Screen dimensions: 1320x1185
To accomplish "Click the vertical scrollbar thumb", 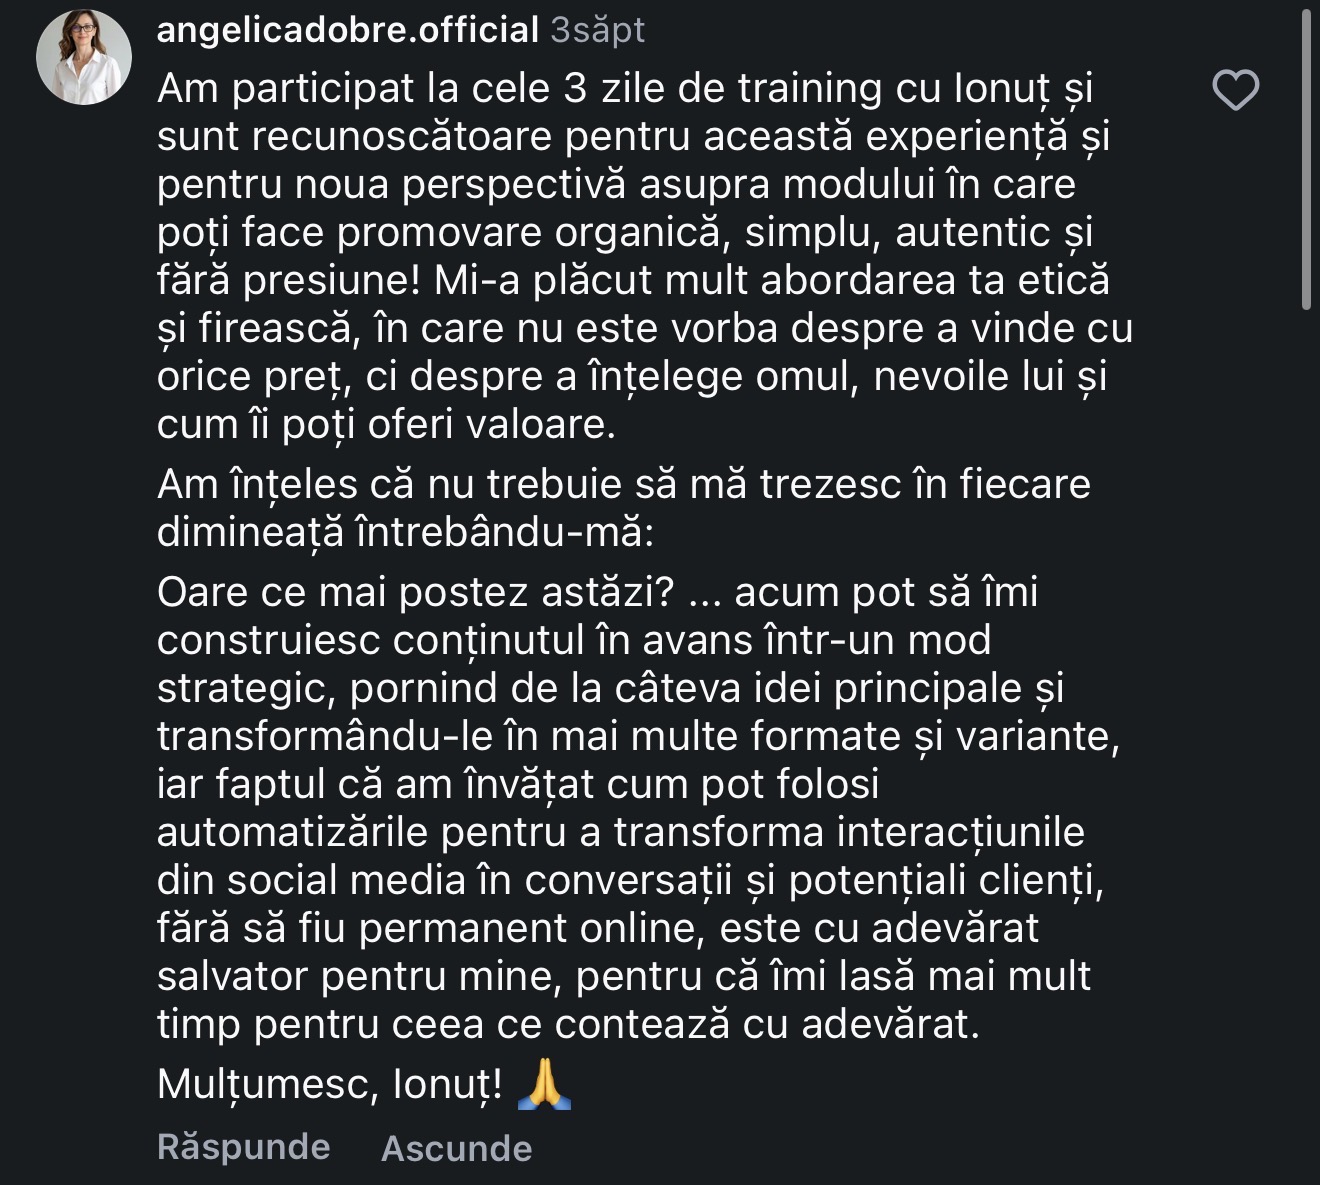I will pos(1306,160).
